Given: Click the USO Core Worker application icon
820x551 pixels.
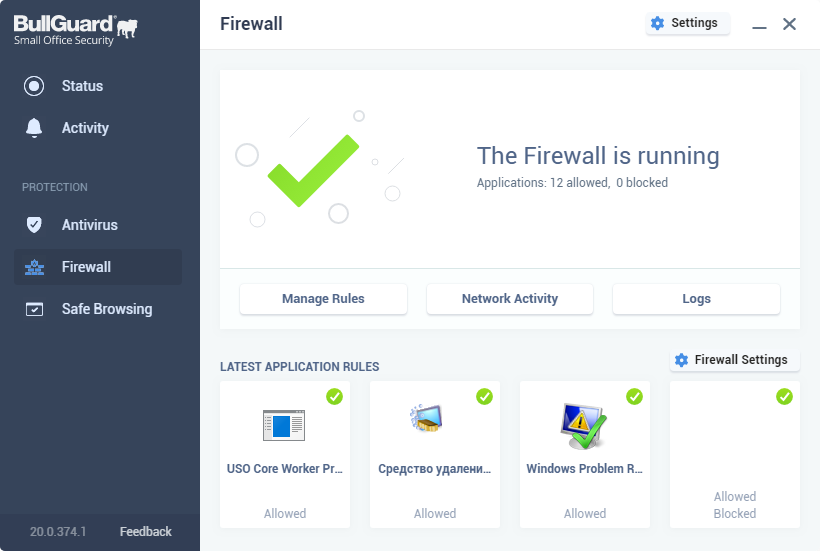Looking at the screenshot, I should click(x=283, y=425).
